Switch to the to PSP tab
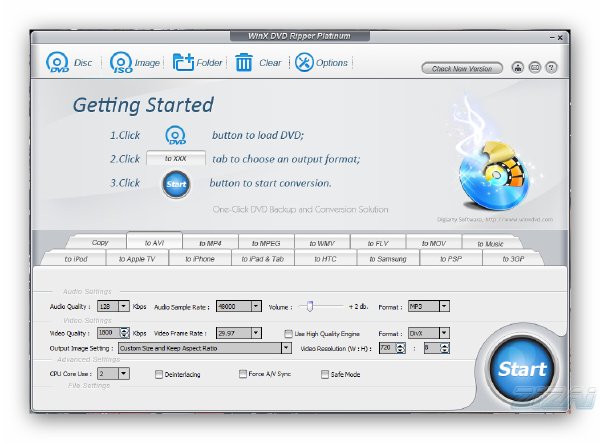The image size is (600, 443). (x=451, y=259)
